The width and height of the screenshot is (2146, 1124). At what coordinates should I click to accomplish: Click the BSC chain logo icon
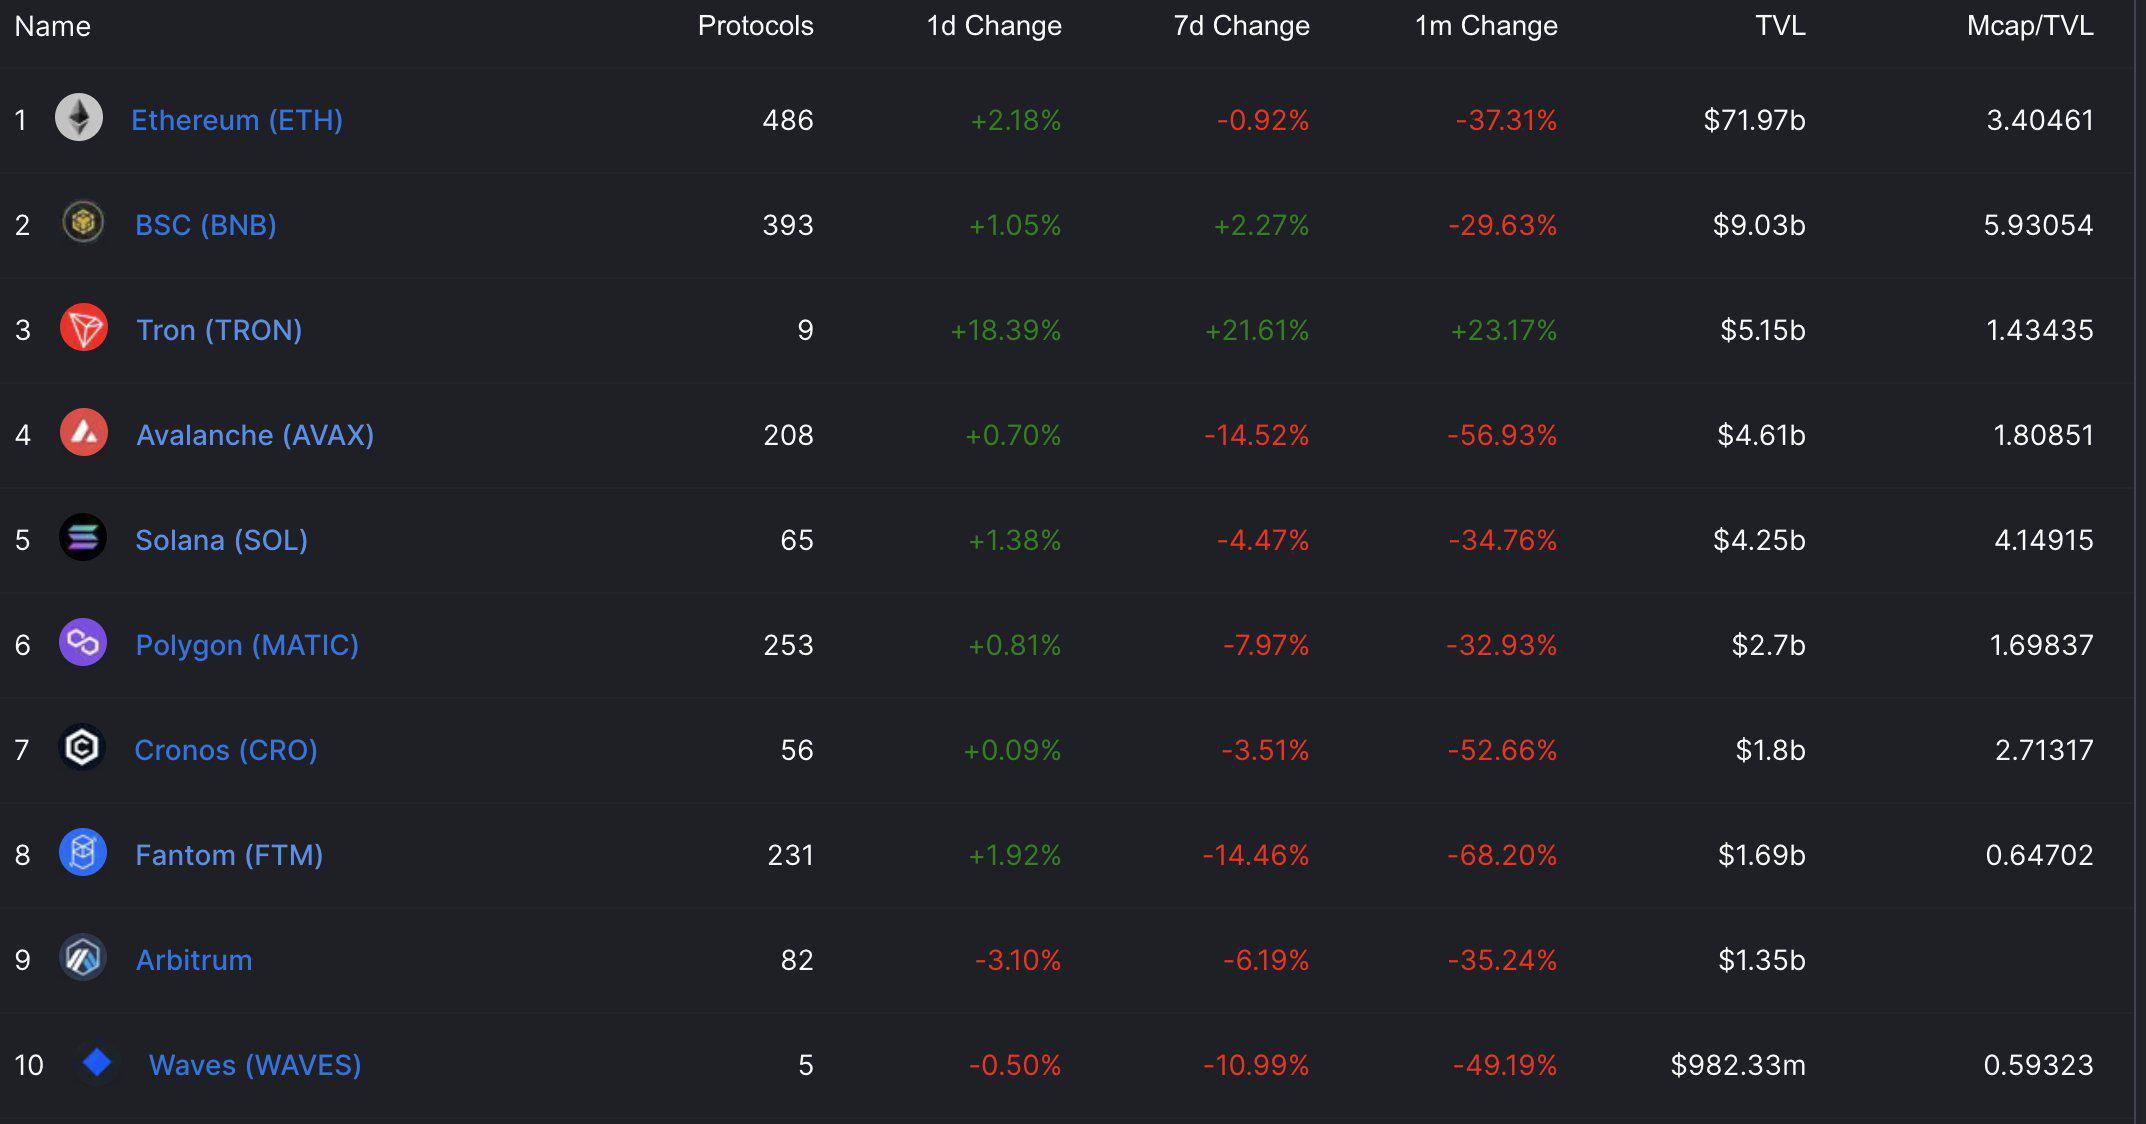click(83, 222)
